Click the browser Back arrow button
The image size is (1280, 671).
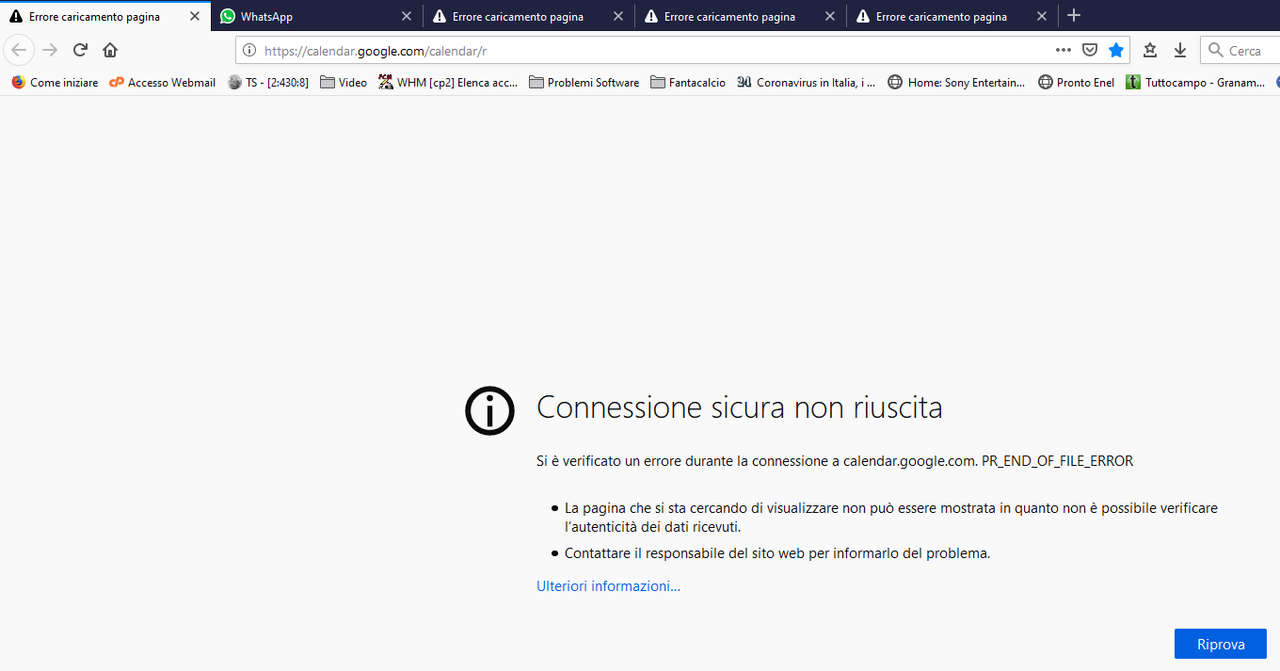[18, 50]
